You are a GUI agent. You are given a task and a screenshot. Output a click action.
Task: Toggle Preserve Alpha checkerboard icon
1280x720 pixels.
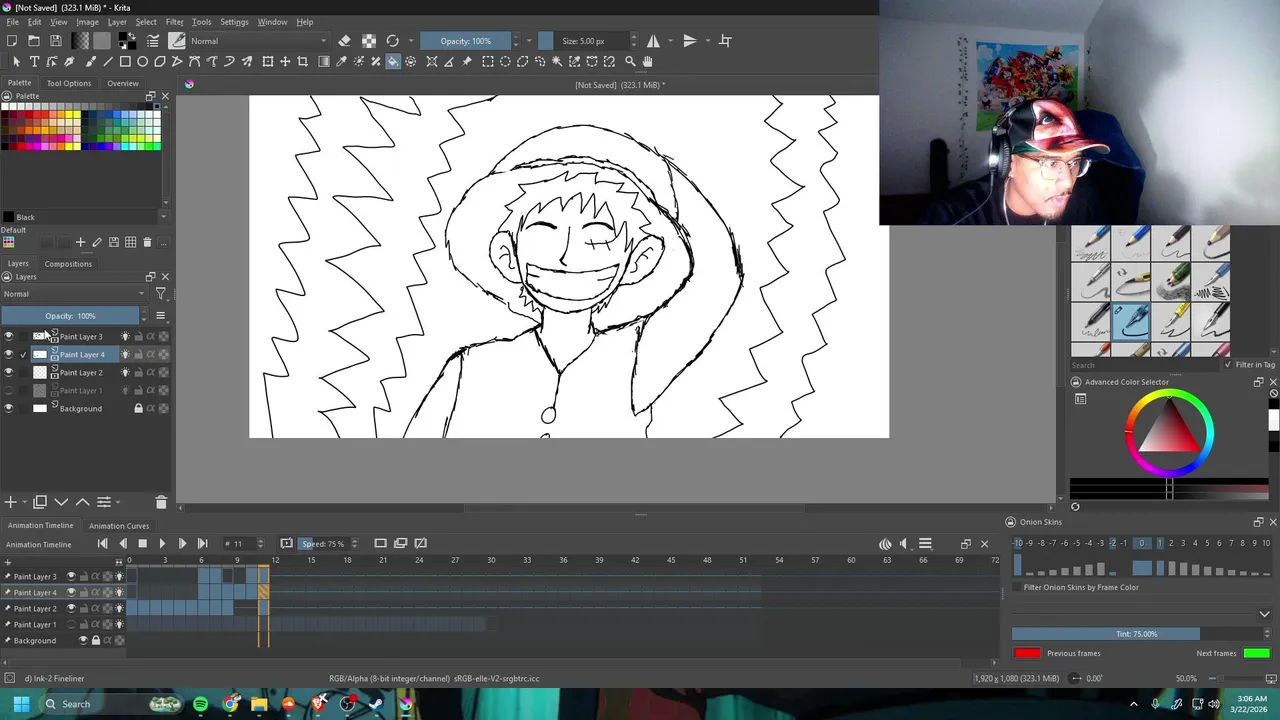[369, 41]
